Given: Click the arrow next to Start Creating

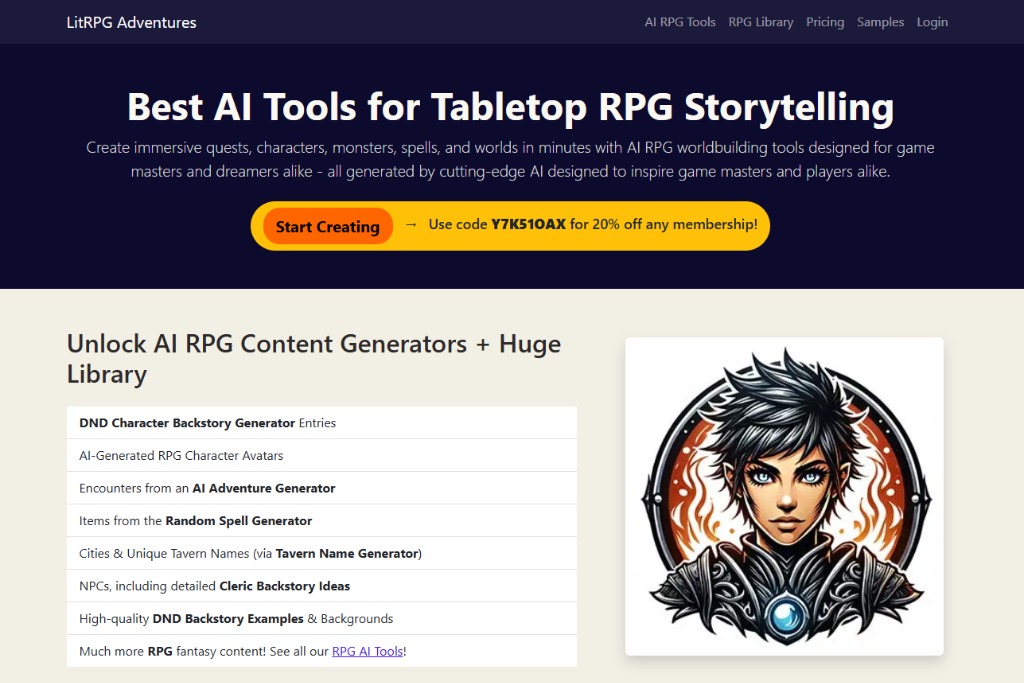Looking at the screenshot, I should (411, 225).
